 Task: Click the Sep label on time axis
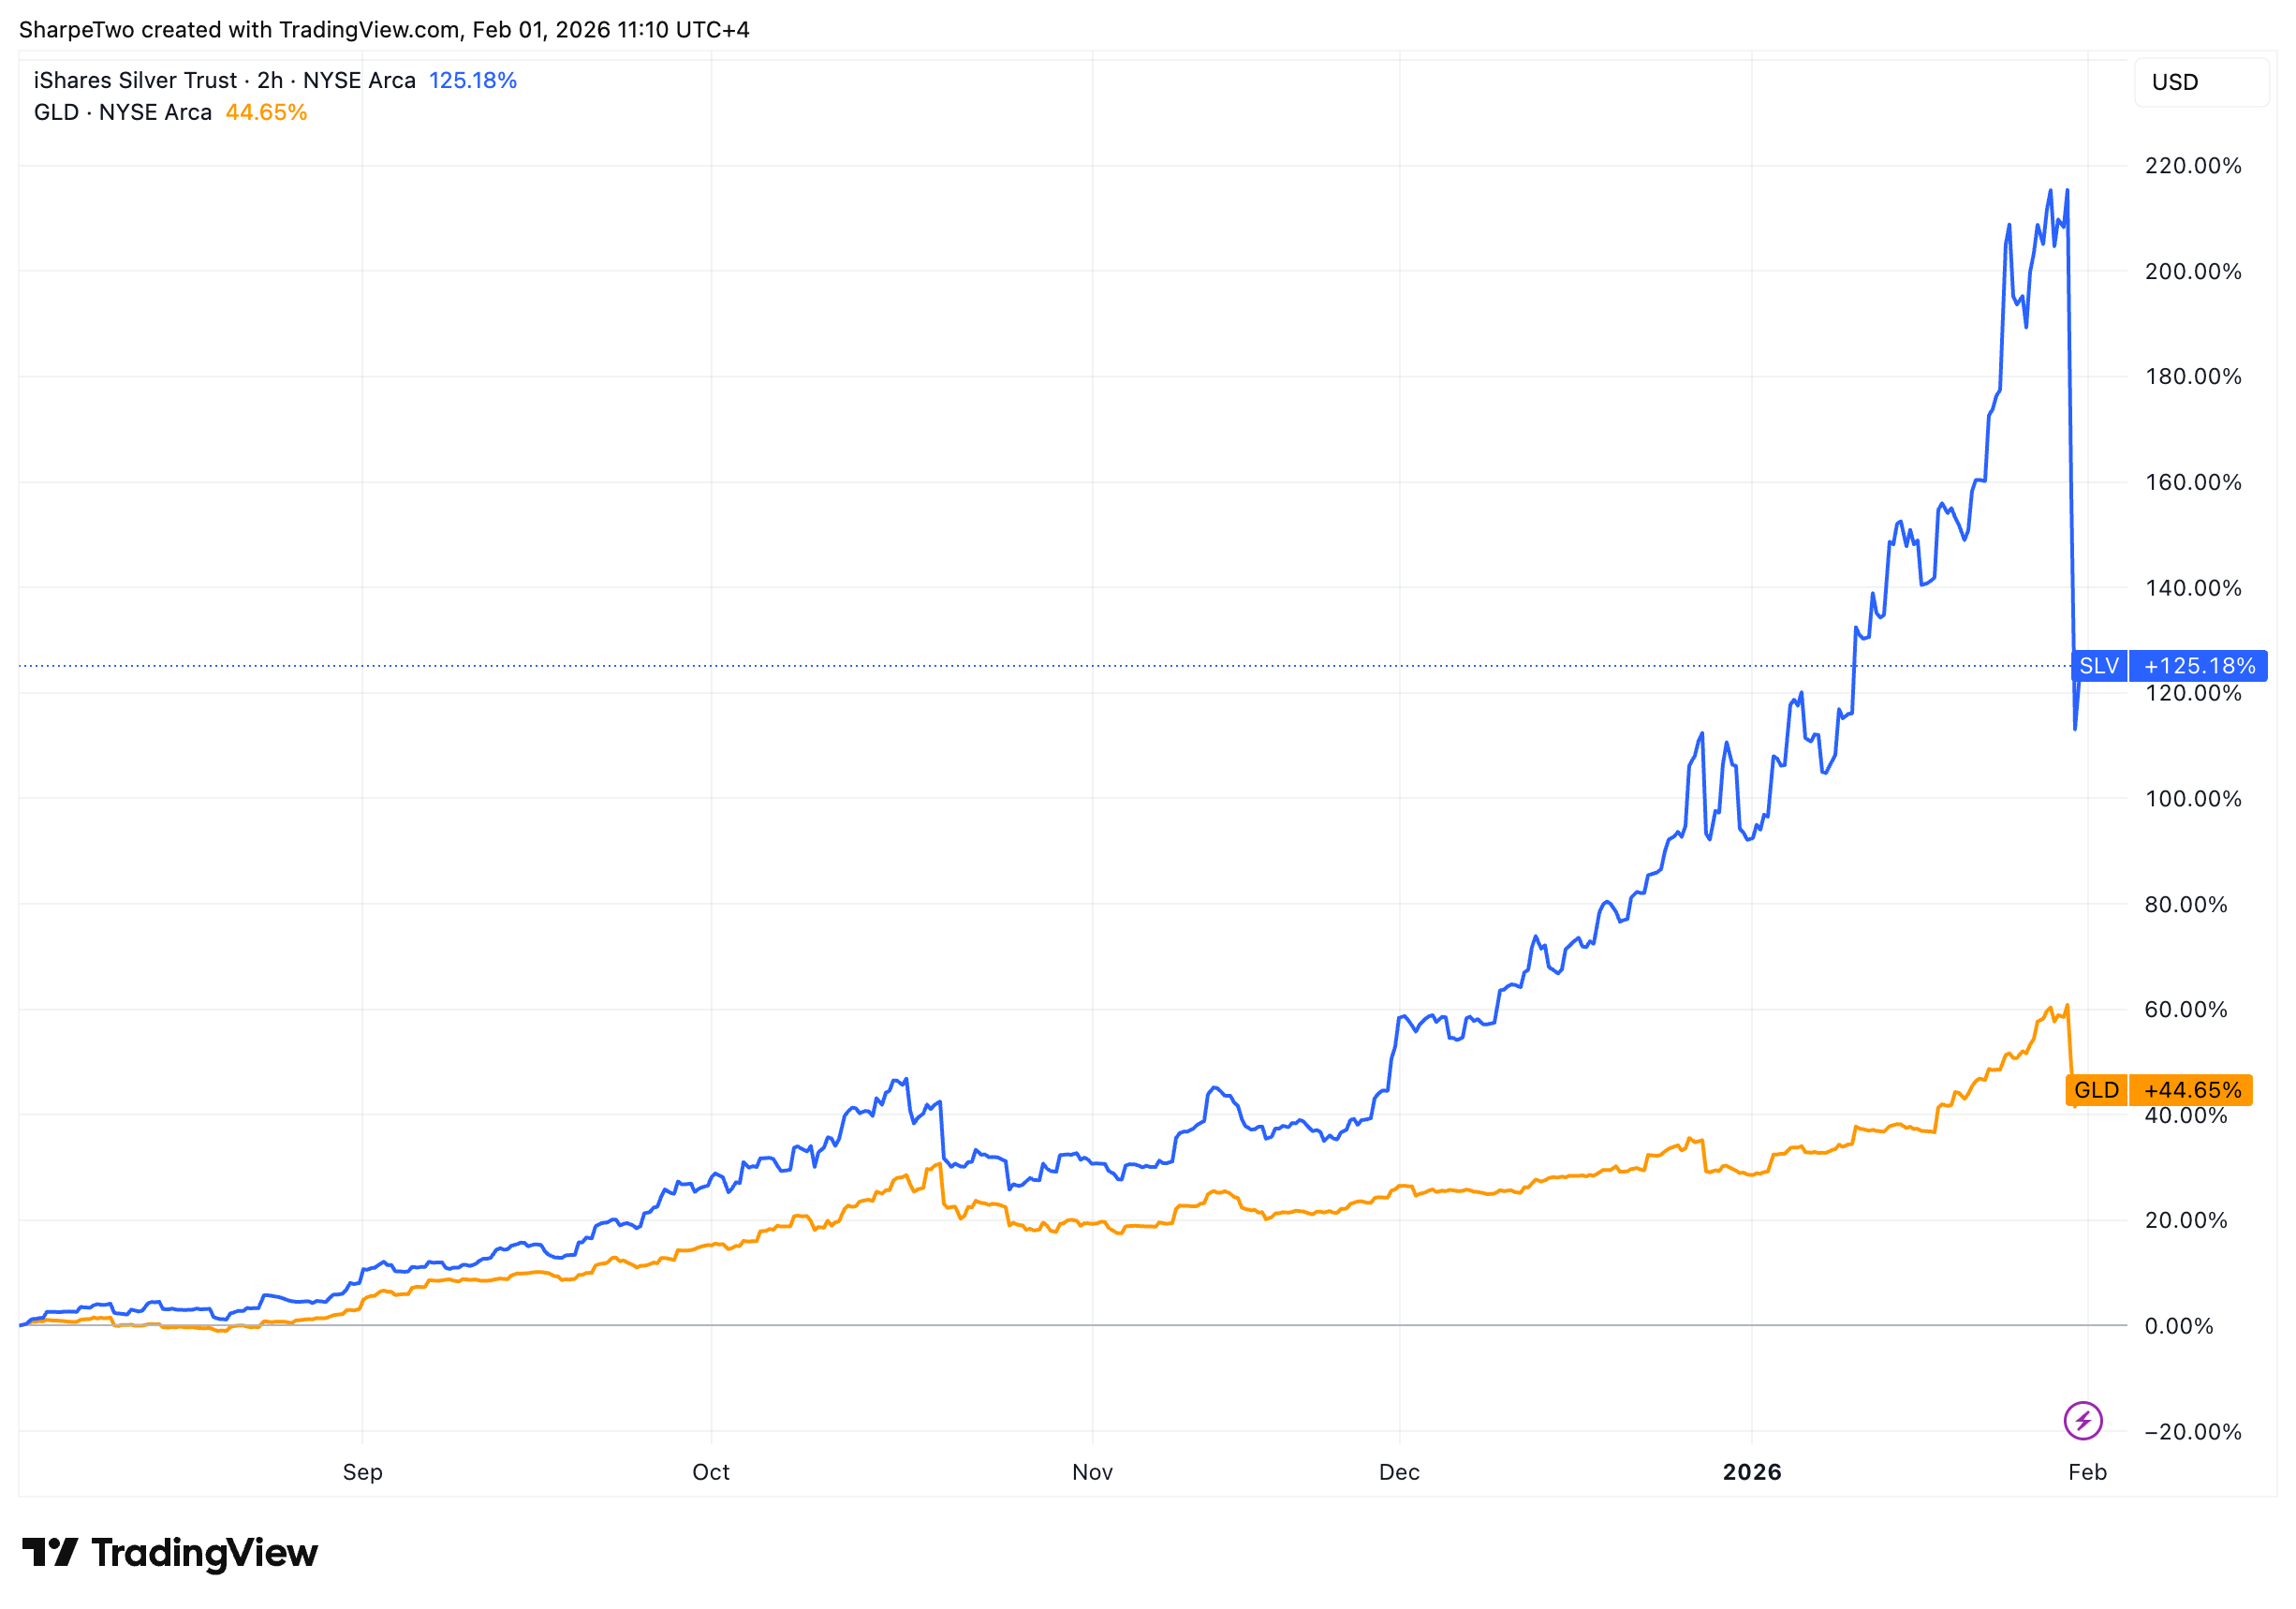coord(362,1472)
